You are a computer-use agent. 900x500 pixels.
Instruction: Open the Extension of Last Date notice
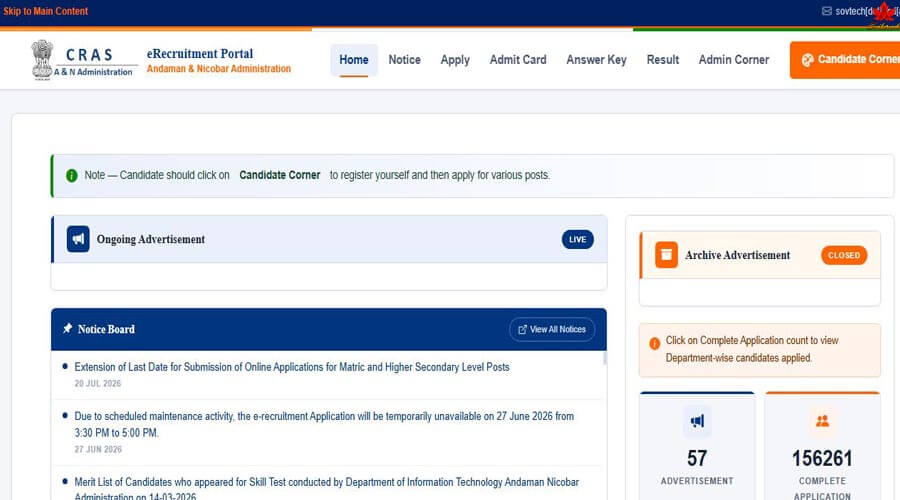(x=292, y=367)
